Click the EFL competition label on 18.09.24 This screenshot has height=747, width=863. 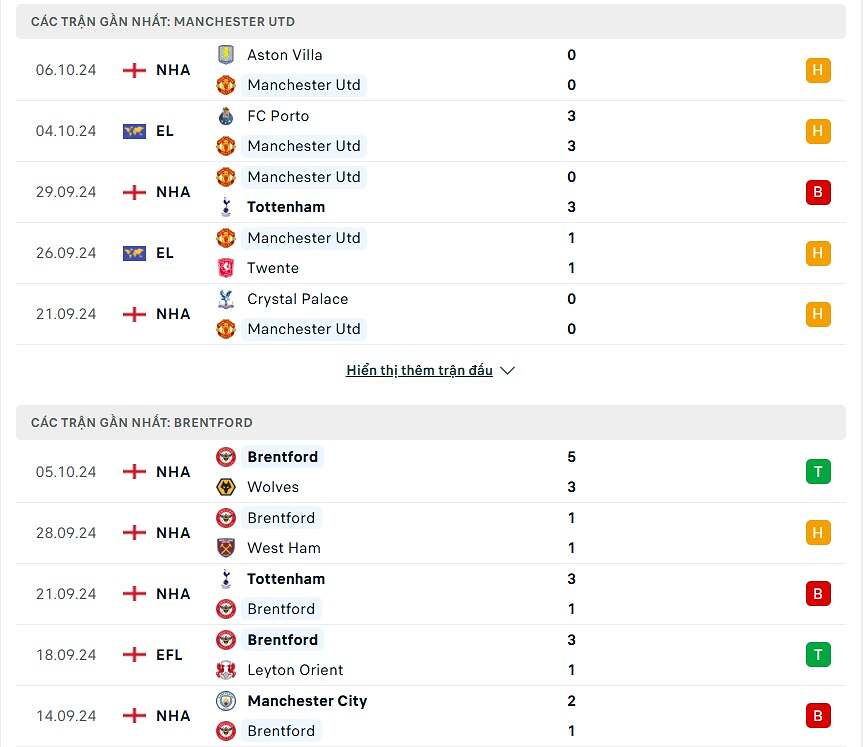(x=169, y=655)
